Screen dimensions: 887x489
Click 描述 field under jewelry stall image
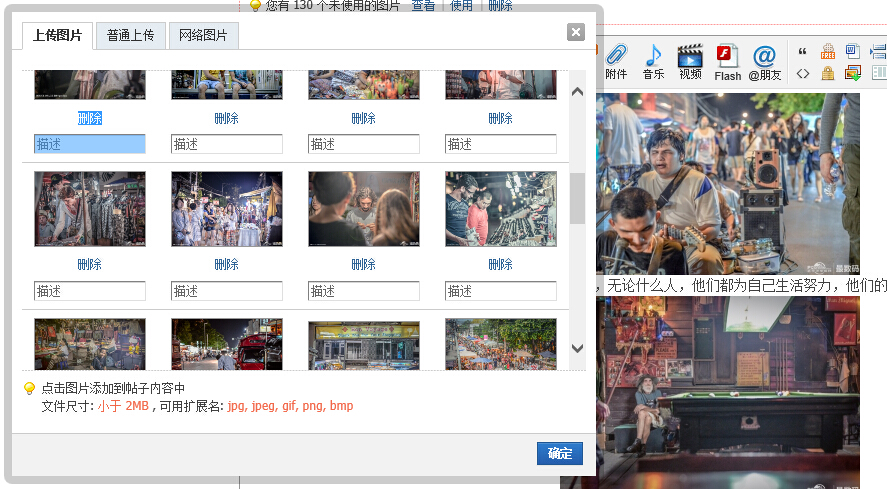(501, 291)
